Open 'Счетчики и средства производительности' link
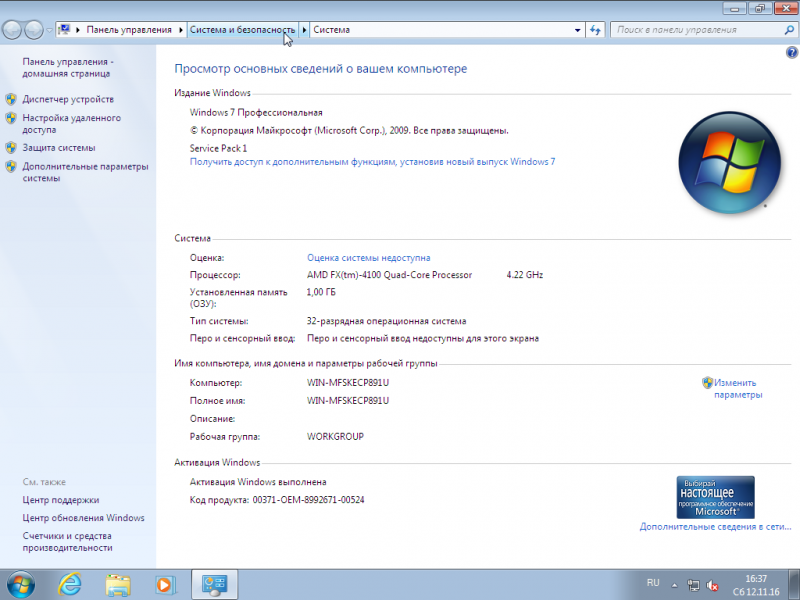Screen dimensions: 800x600 (67, 542)
